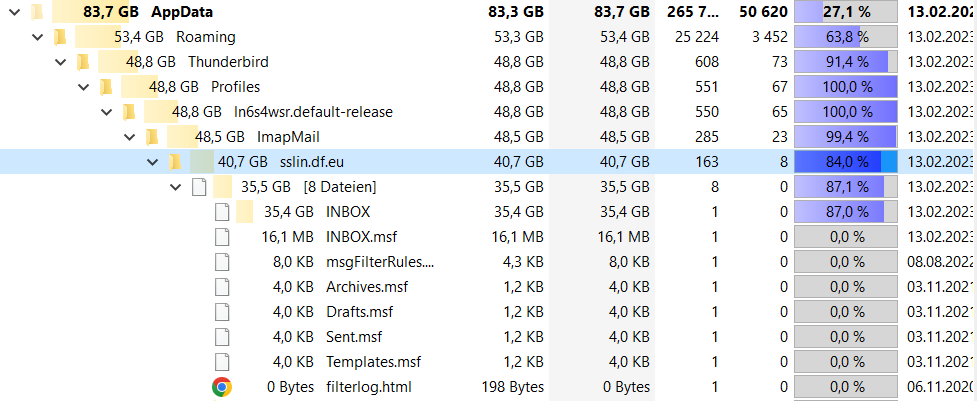Click the Chrome icon beside filterlog.html
Viewport: 977px width, 401px height.
coord(222,387)
